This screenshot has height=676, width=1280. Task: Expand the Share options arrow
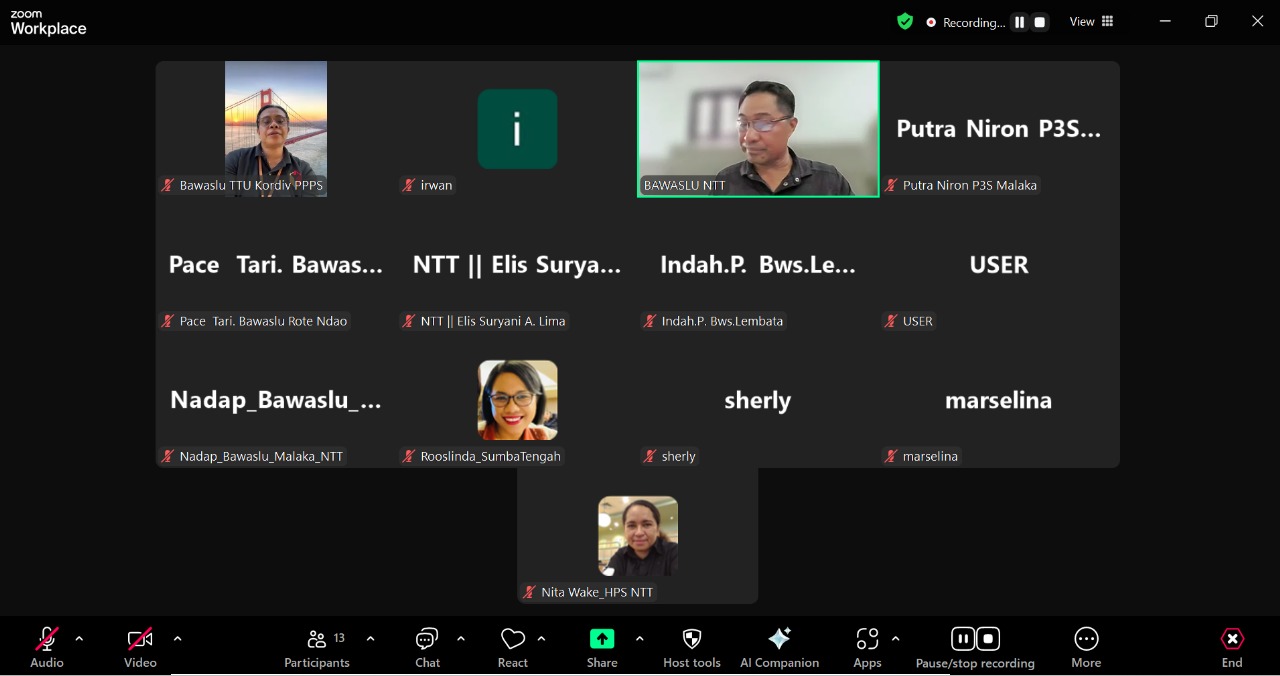click(639, 639)
